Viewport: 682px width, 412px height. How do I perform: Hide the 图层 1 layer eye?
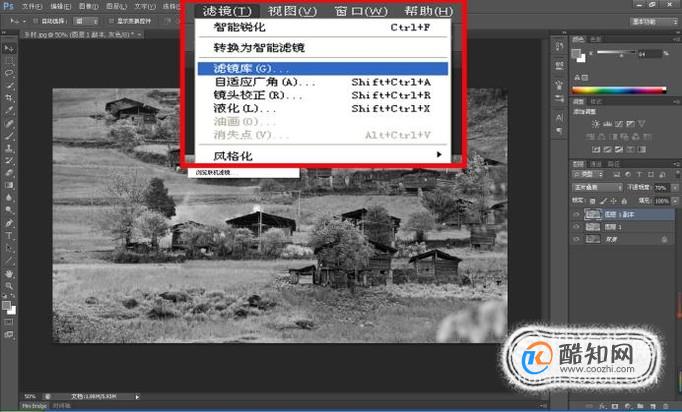tap(577, 227)
